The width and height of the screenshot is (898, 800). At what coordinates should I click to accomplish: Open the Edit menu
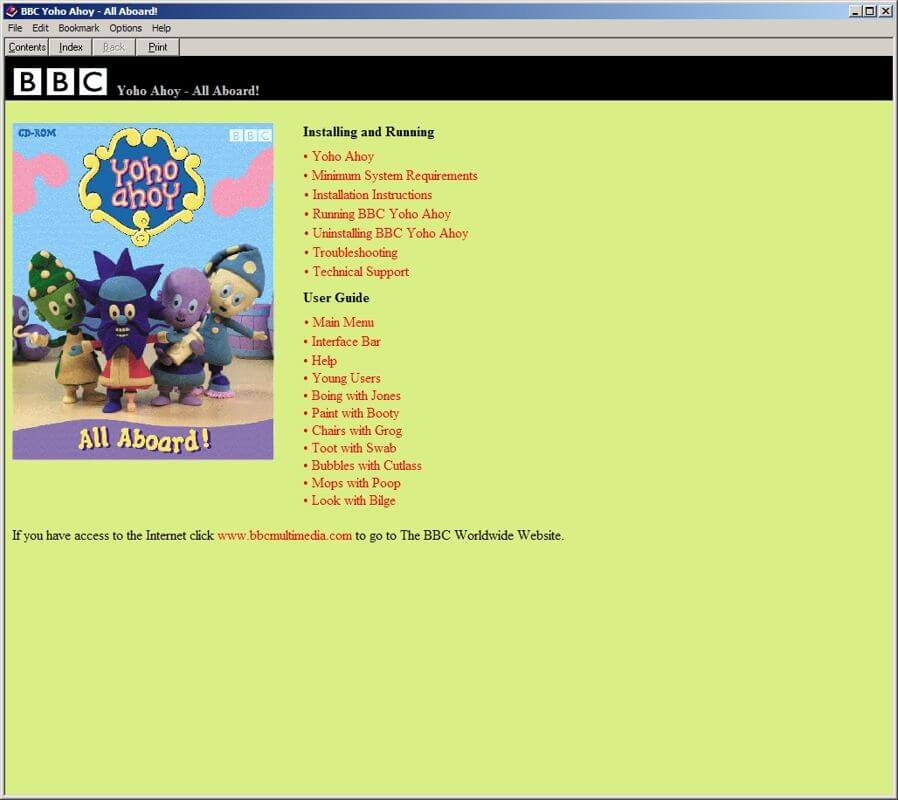(40, 28)
